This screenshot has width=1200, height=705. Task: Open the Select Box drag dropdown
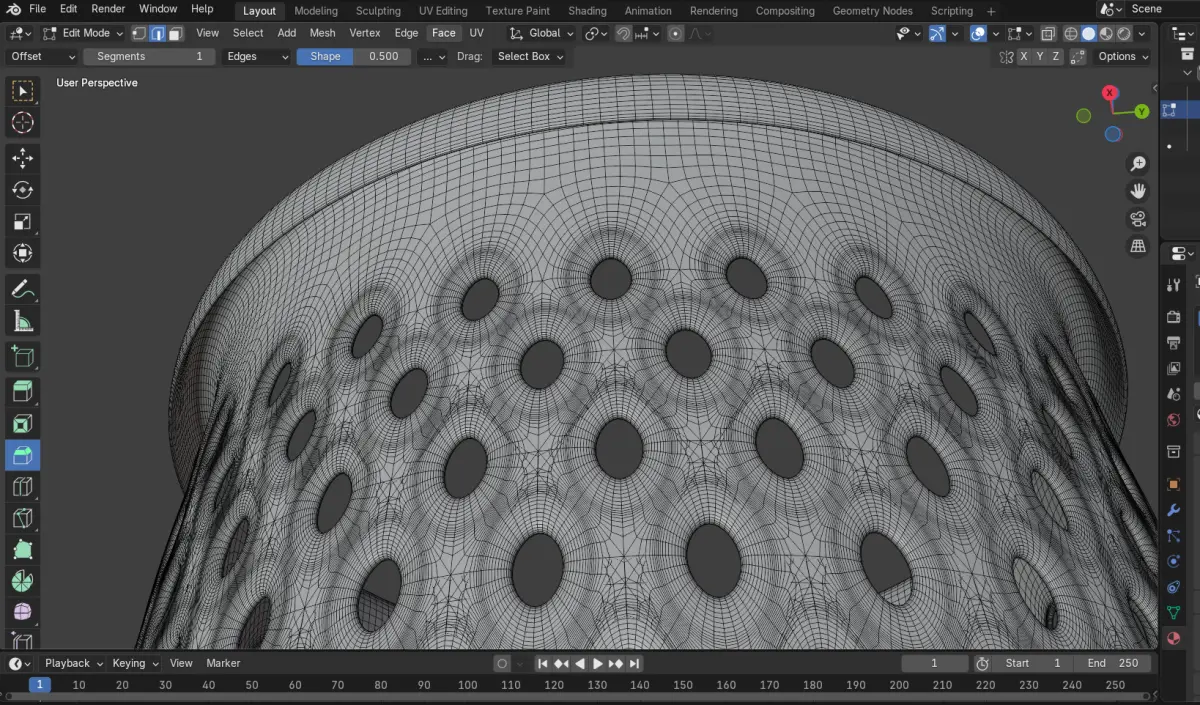pos(530,57)
